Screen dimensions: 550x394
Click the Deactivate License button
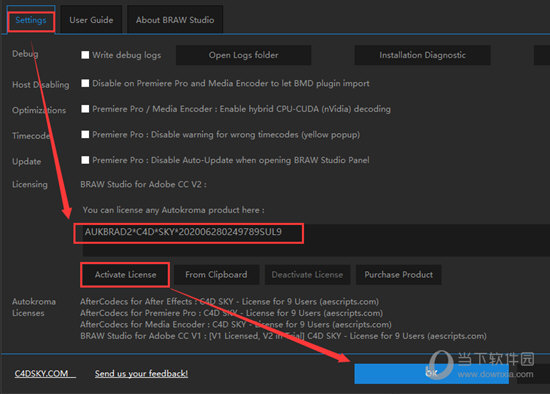[x=307, y=275]
